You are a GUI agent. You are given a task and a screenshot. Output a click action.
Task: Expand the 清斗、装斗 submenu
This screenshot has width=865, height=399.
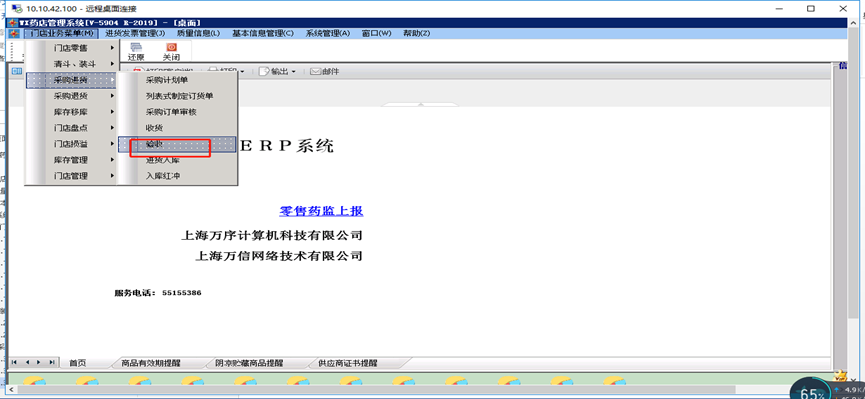72,64
